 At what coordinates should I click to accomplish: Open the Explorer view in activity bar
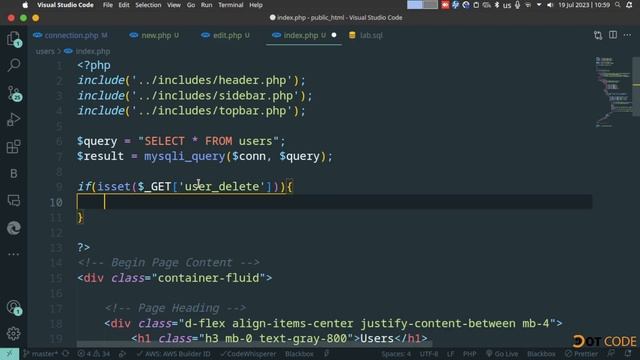(x=14, y=39)
